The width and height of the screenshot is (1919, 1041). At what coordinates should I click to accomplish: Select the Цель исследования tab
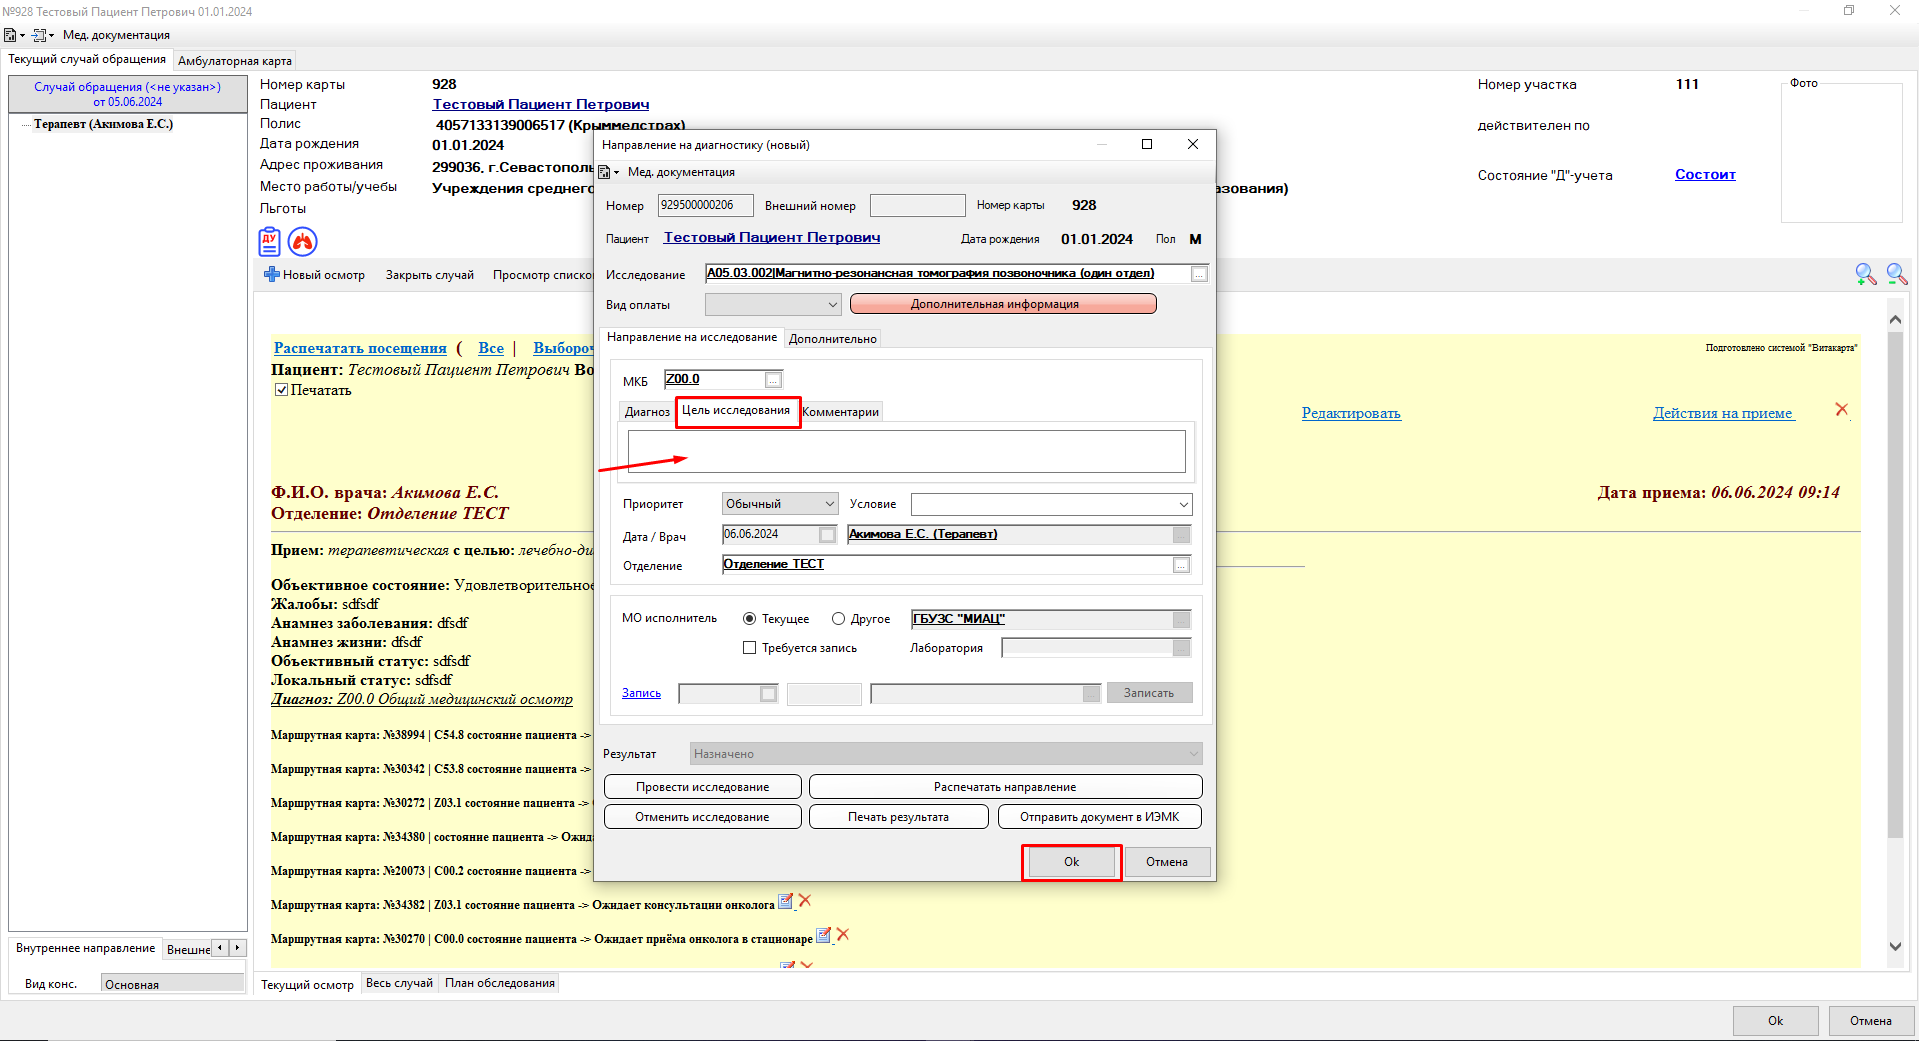736,410
